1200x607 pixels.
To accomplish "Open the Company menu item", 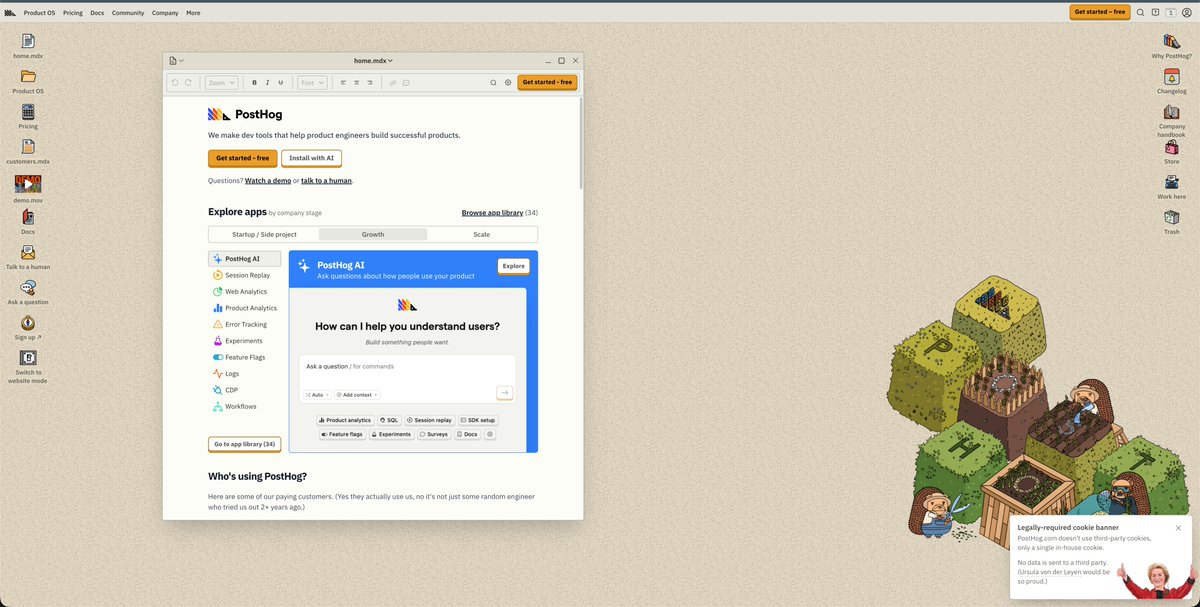I will 165,13.
